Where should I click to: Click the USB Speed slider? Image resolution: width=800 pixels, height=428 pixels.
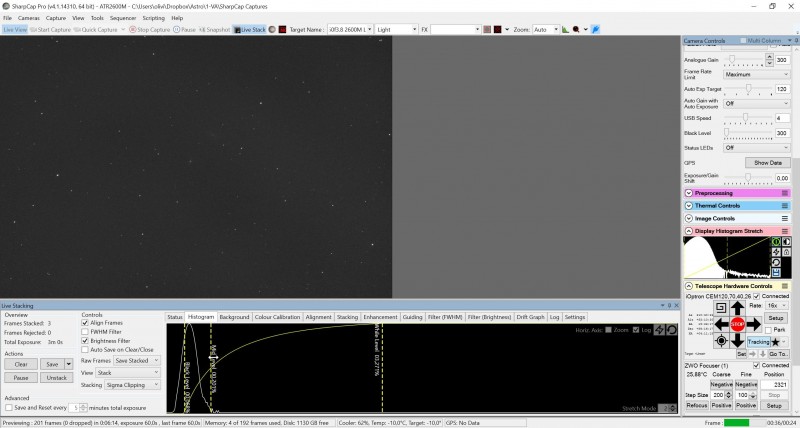(748, 118)
